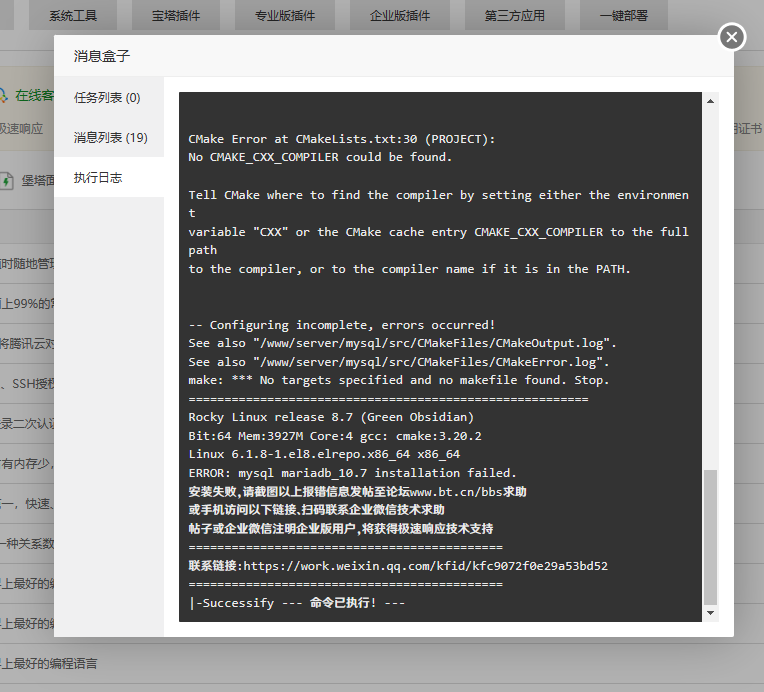Click the log scrollbar thumb
Viewport: 764px width, 692px height.
tap(710, 537)
